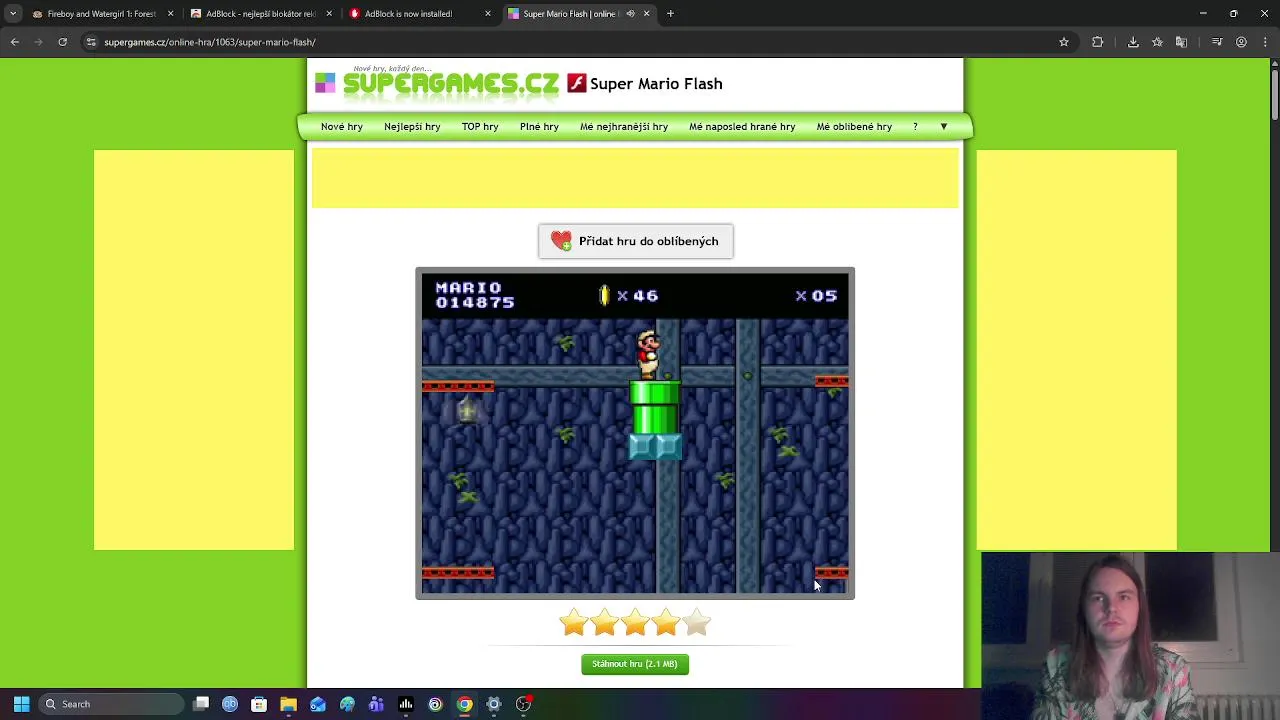Open Nejlepší hry menu item
Screen dimensions: 1280x720
click(x=412, y=127)
